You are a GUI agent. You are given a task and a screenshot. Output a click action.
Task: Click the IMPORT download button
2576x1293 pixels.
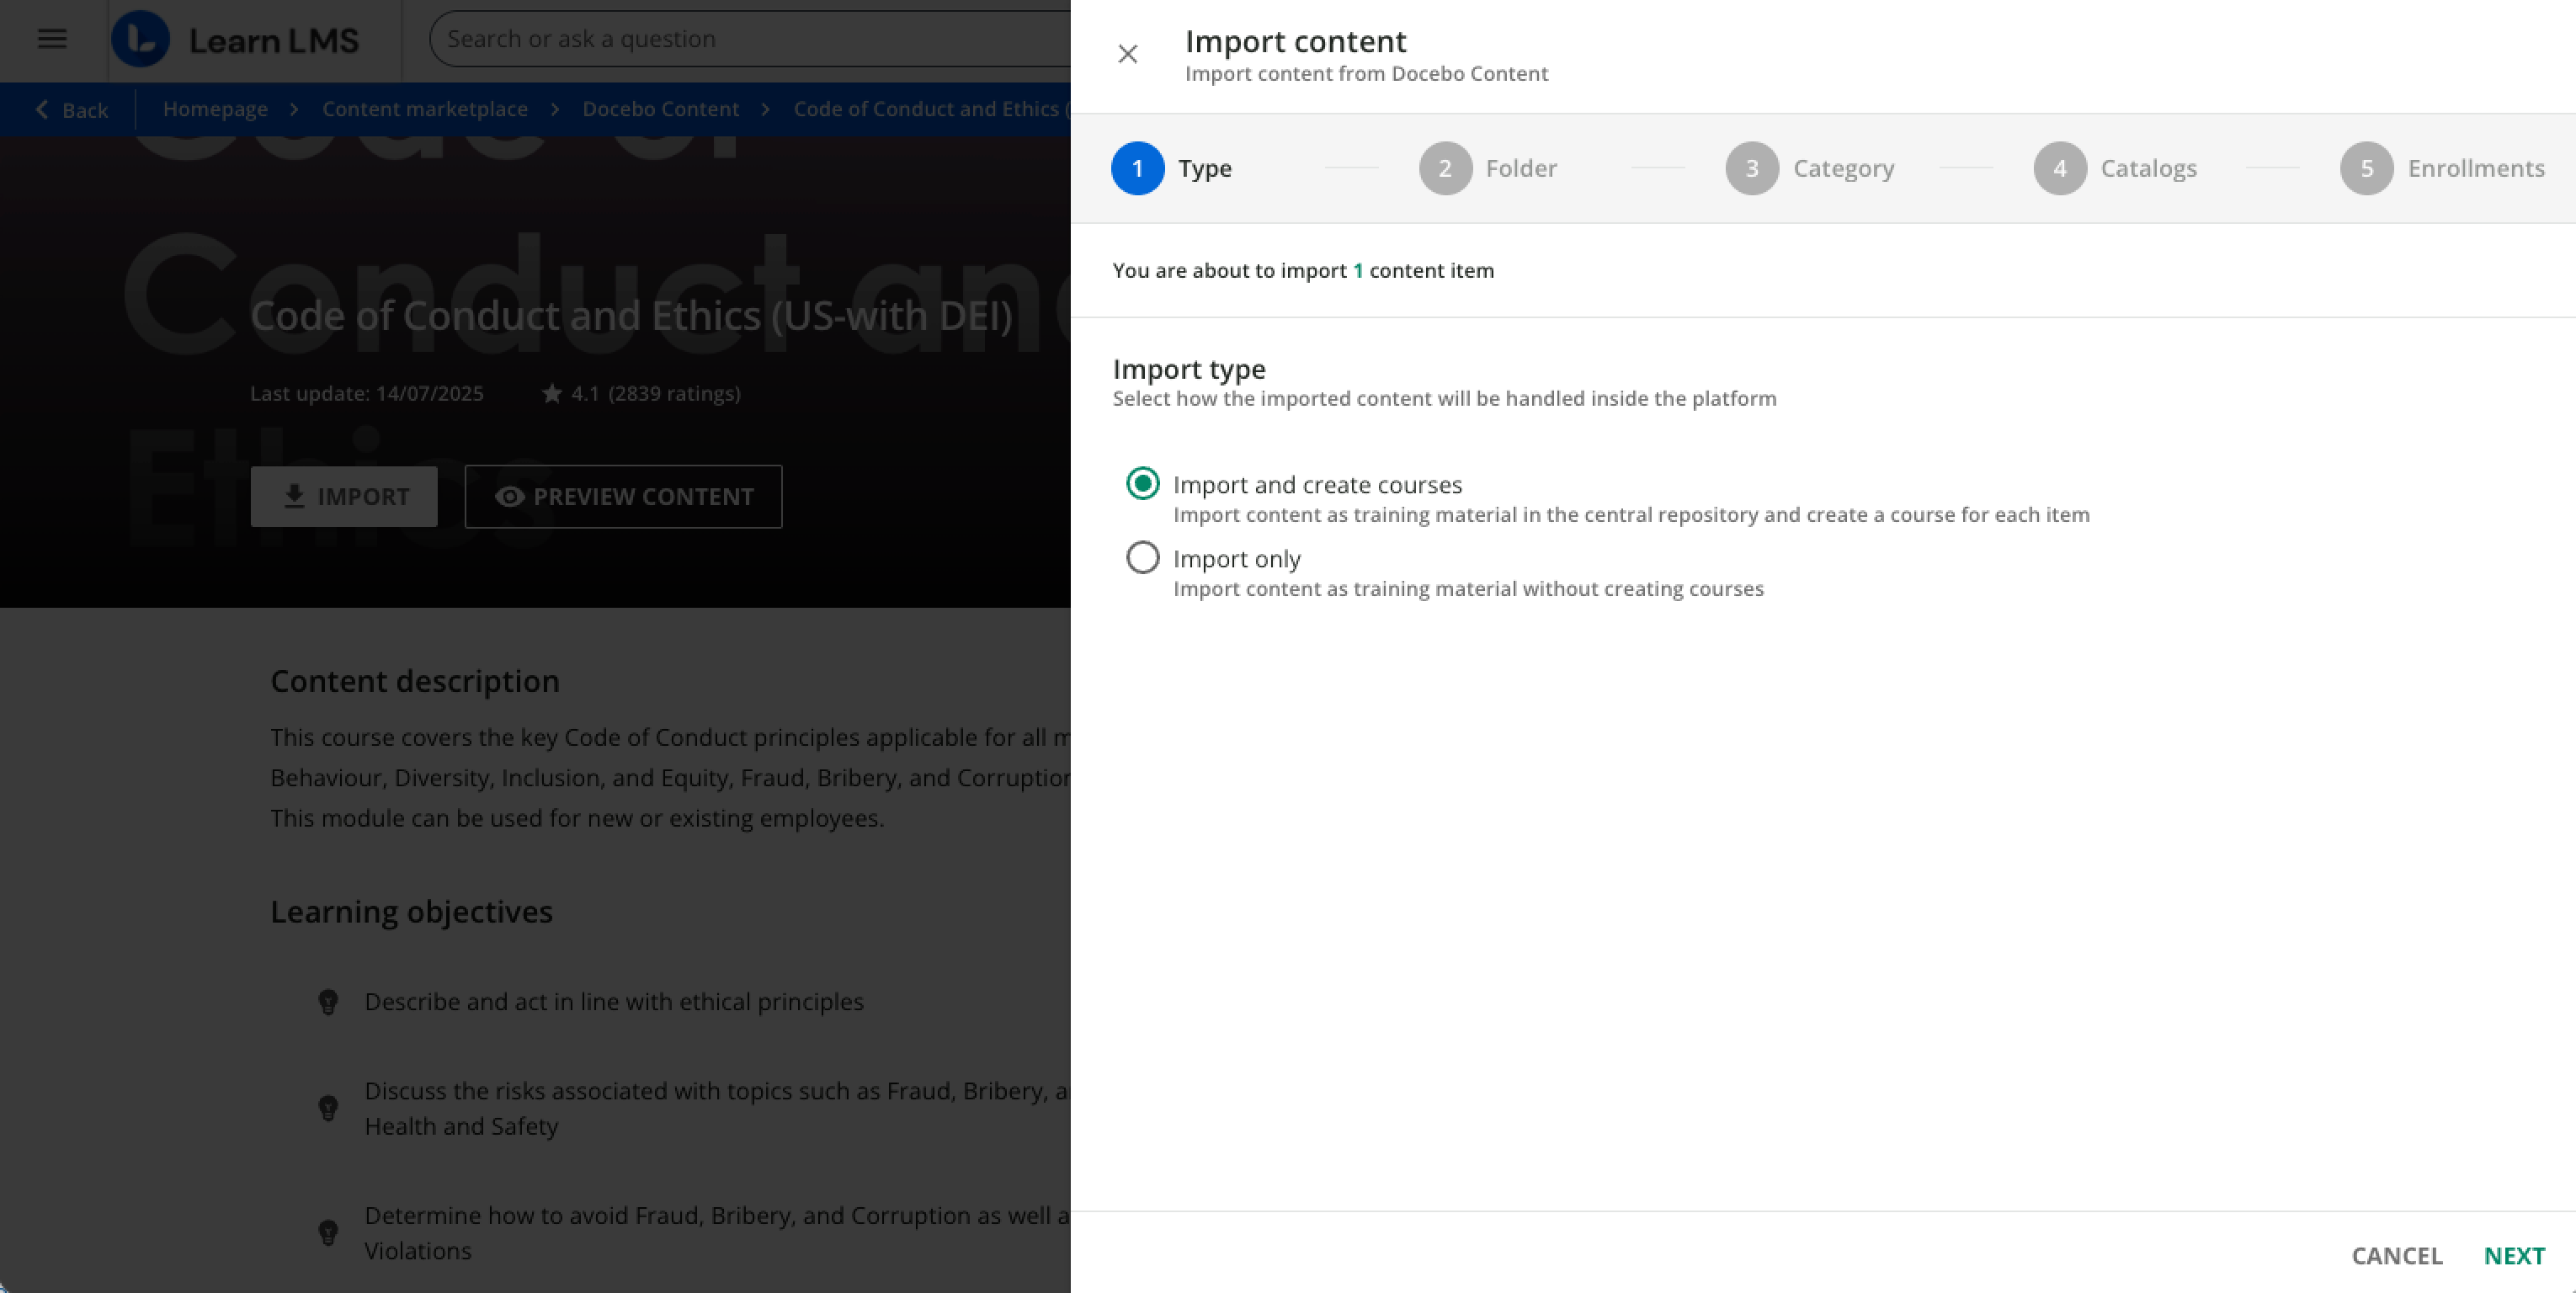344,496
